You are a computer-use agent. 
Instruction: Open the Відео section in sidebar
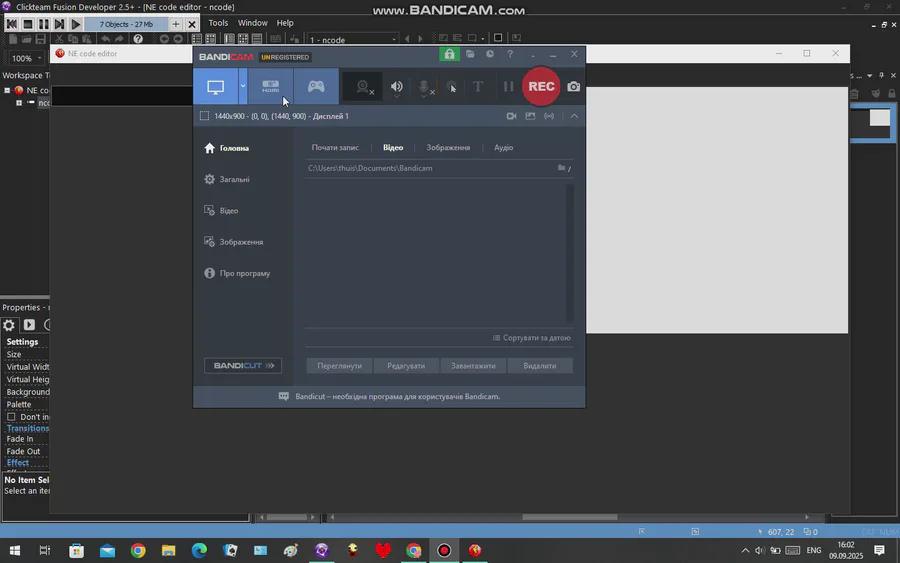222,211
